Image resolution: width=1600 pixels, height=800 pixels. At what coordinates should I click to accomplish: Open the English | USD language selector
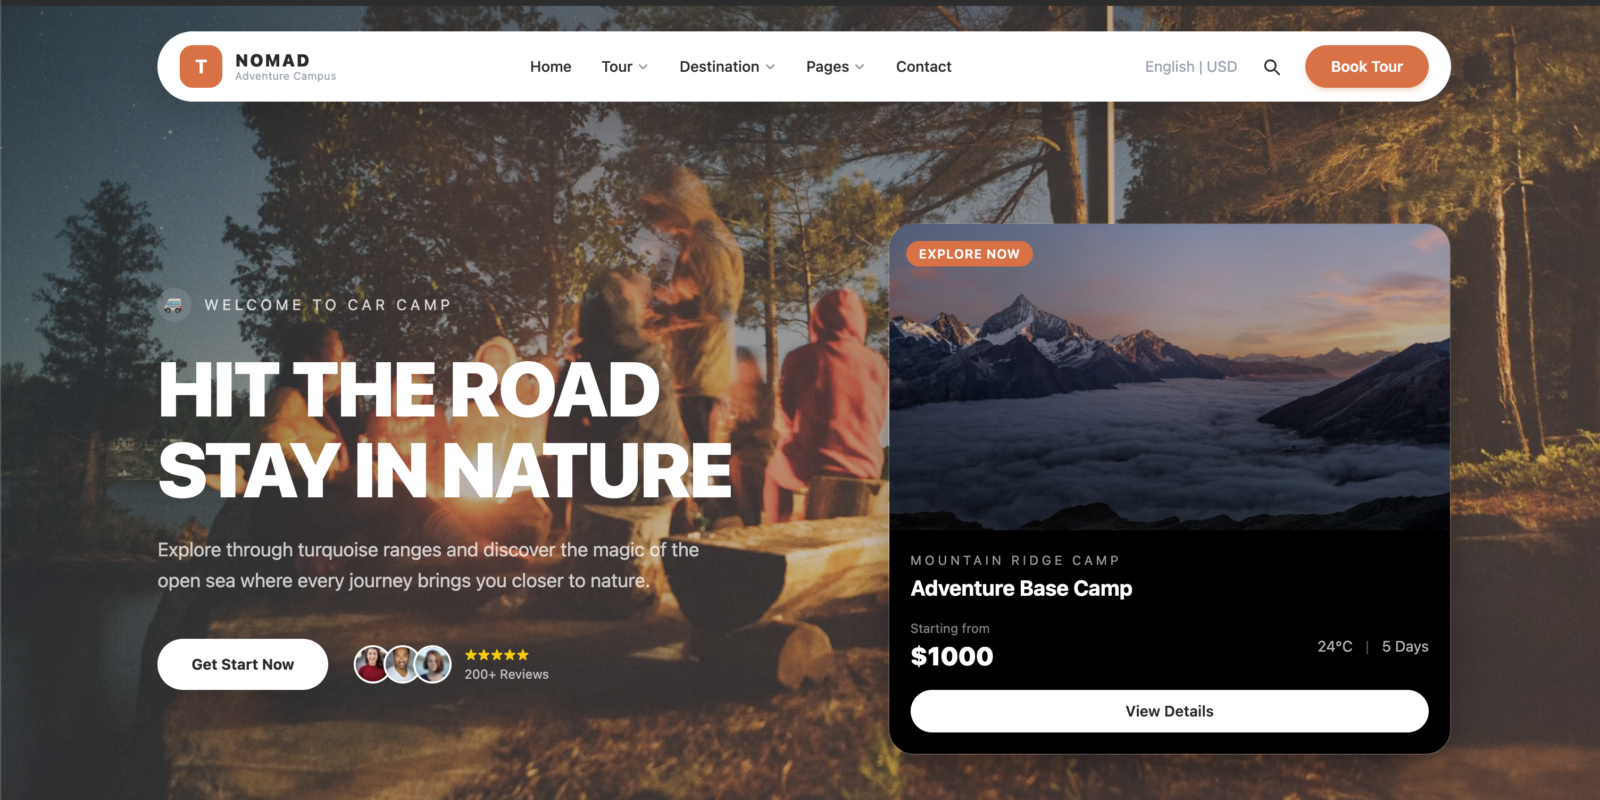click(x=1191, y=67)
